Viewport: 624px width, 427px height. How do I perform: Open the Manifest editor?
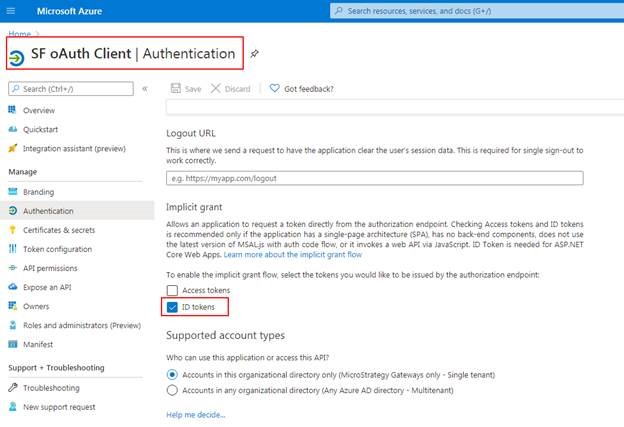[x=38, y=343]
